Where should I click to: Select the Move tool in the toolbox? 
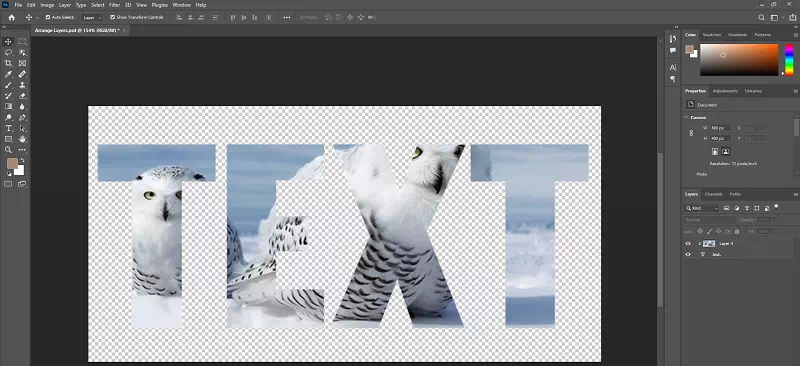point(8,42)
